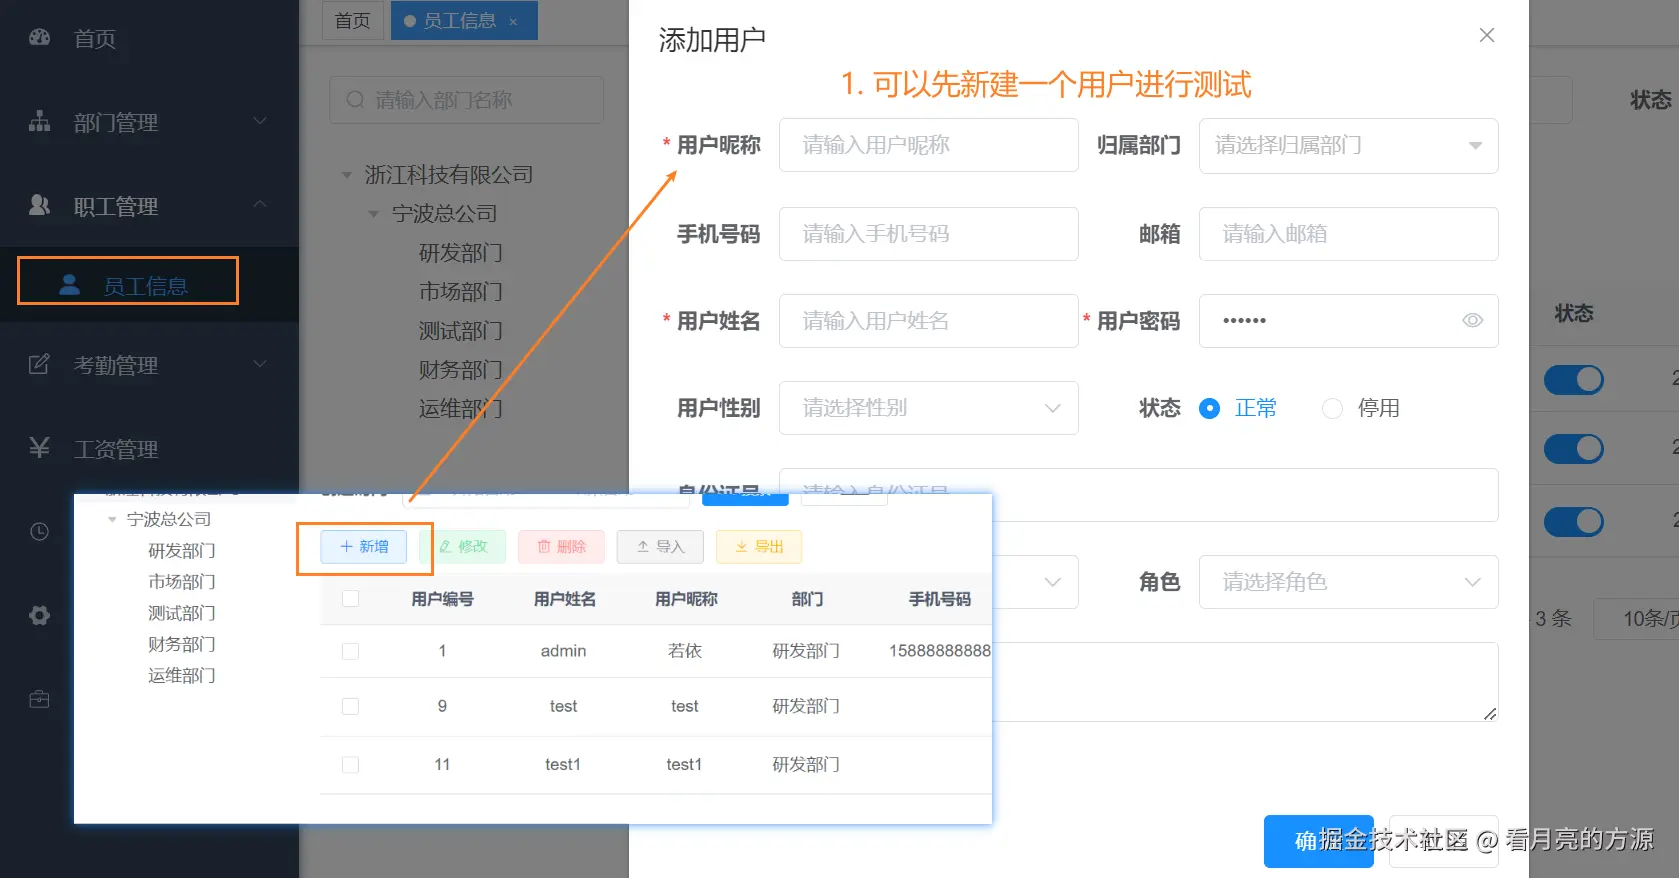Click the 导出 button

[x=759, y=547]
